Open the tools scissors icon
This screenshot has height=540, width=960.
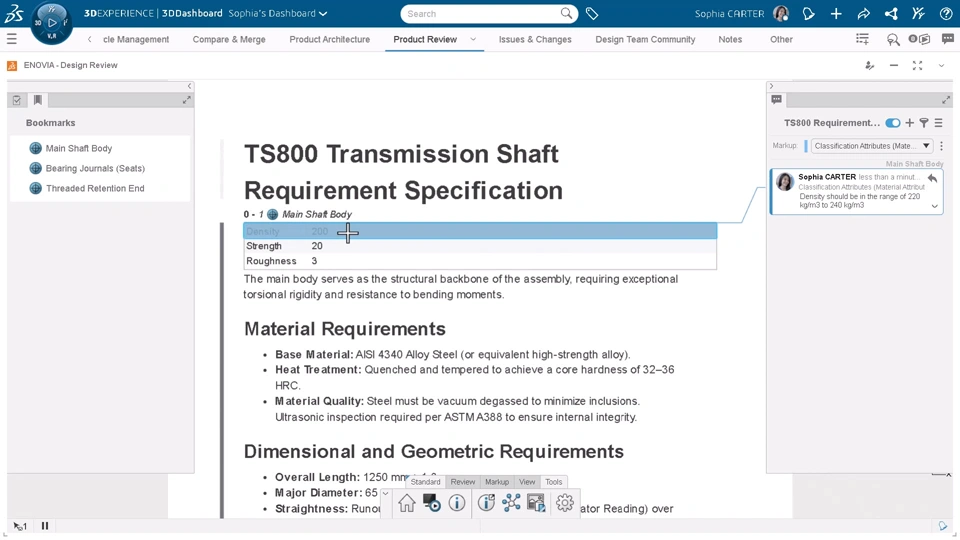point(918,13)
